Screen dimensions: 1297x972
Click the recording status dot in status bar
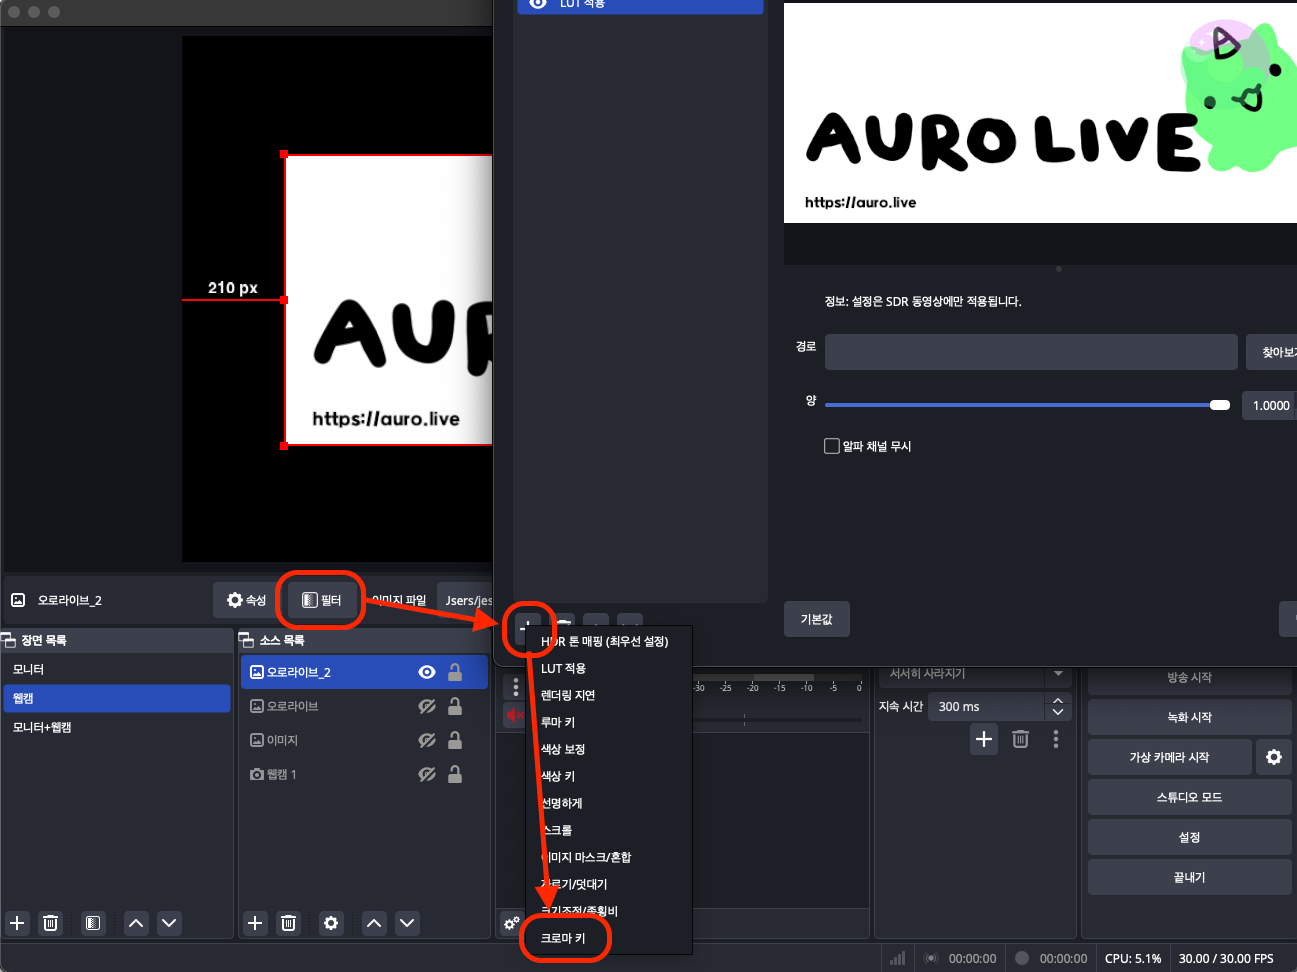(x=1022, y=958)
